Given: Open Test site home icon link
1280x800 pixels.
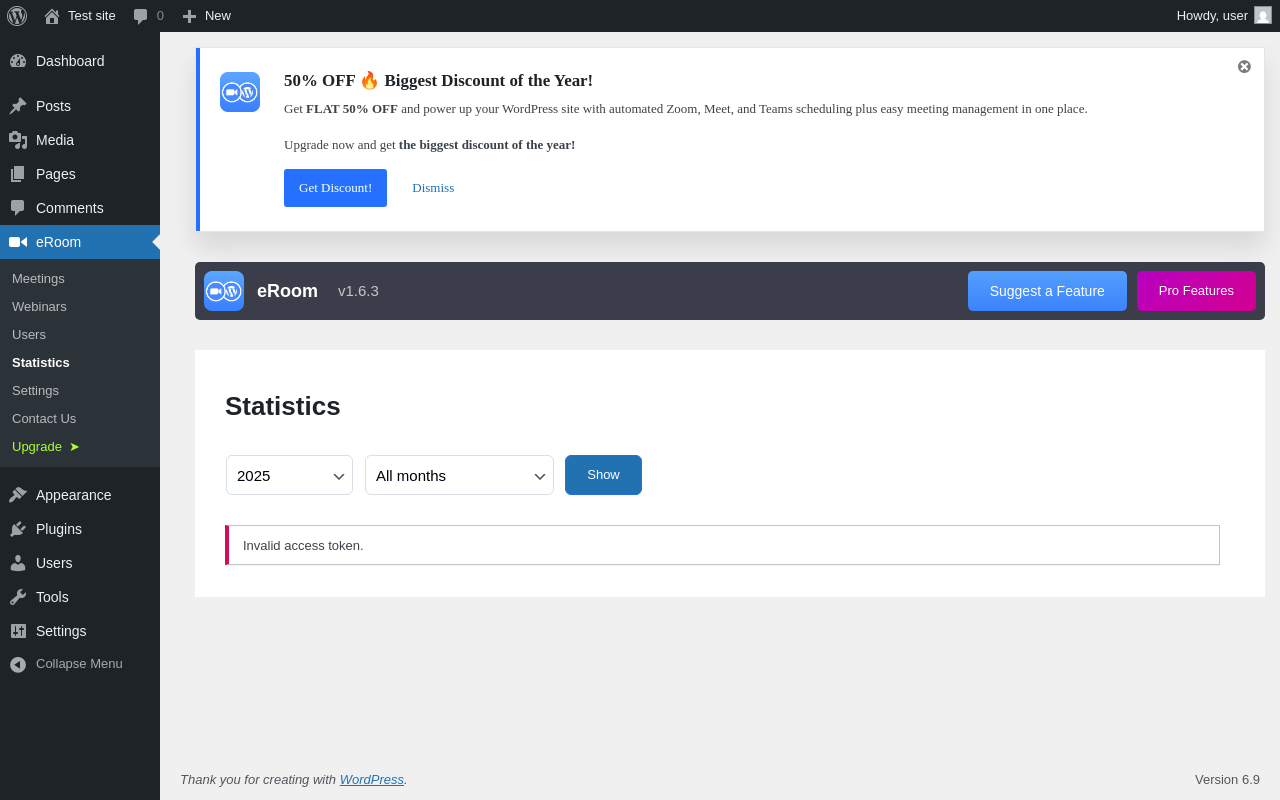Looking at the screenshot, I should 52,16.
